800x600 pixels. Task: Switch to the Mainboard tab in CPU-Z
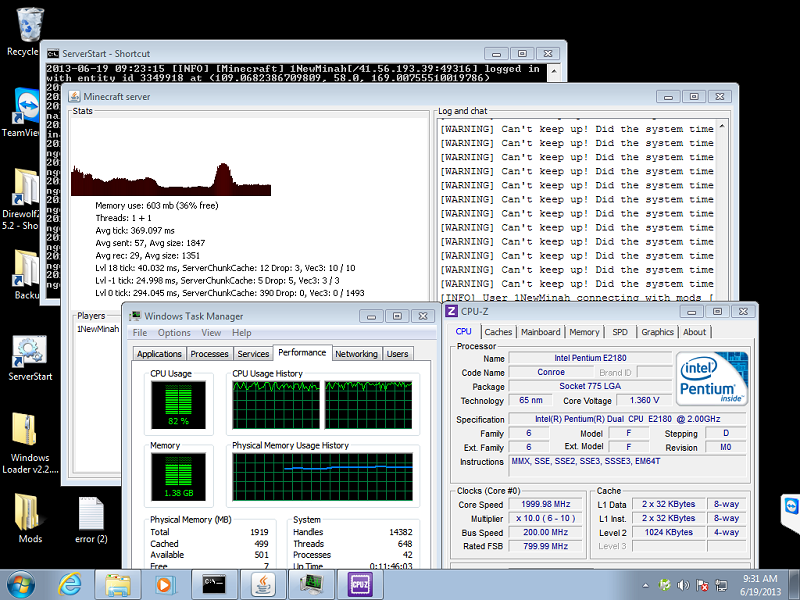[541, 332]
